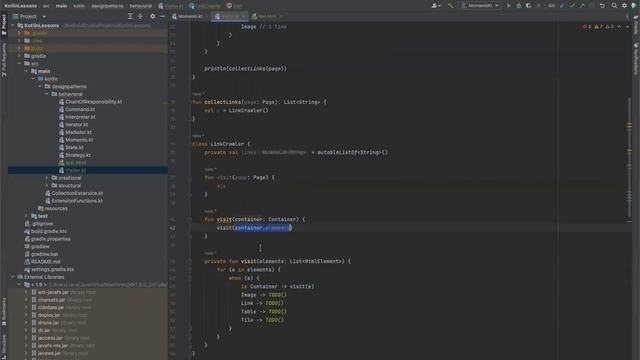Screen dimensions: 640x360
Task: Collapse the behavioral package chevron
Action: click(47, 94)
